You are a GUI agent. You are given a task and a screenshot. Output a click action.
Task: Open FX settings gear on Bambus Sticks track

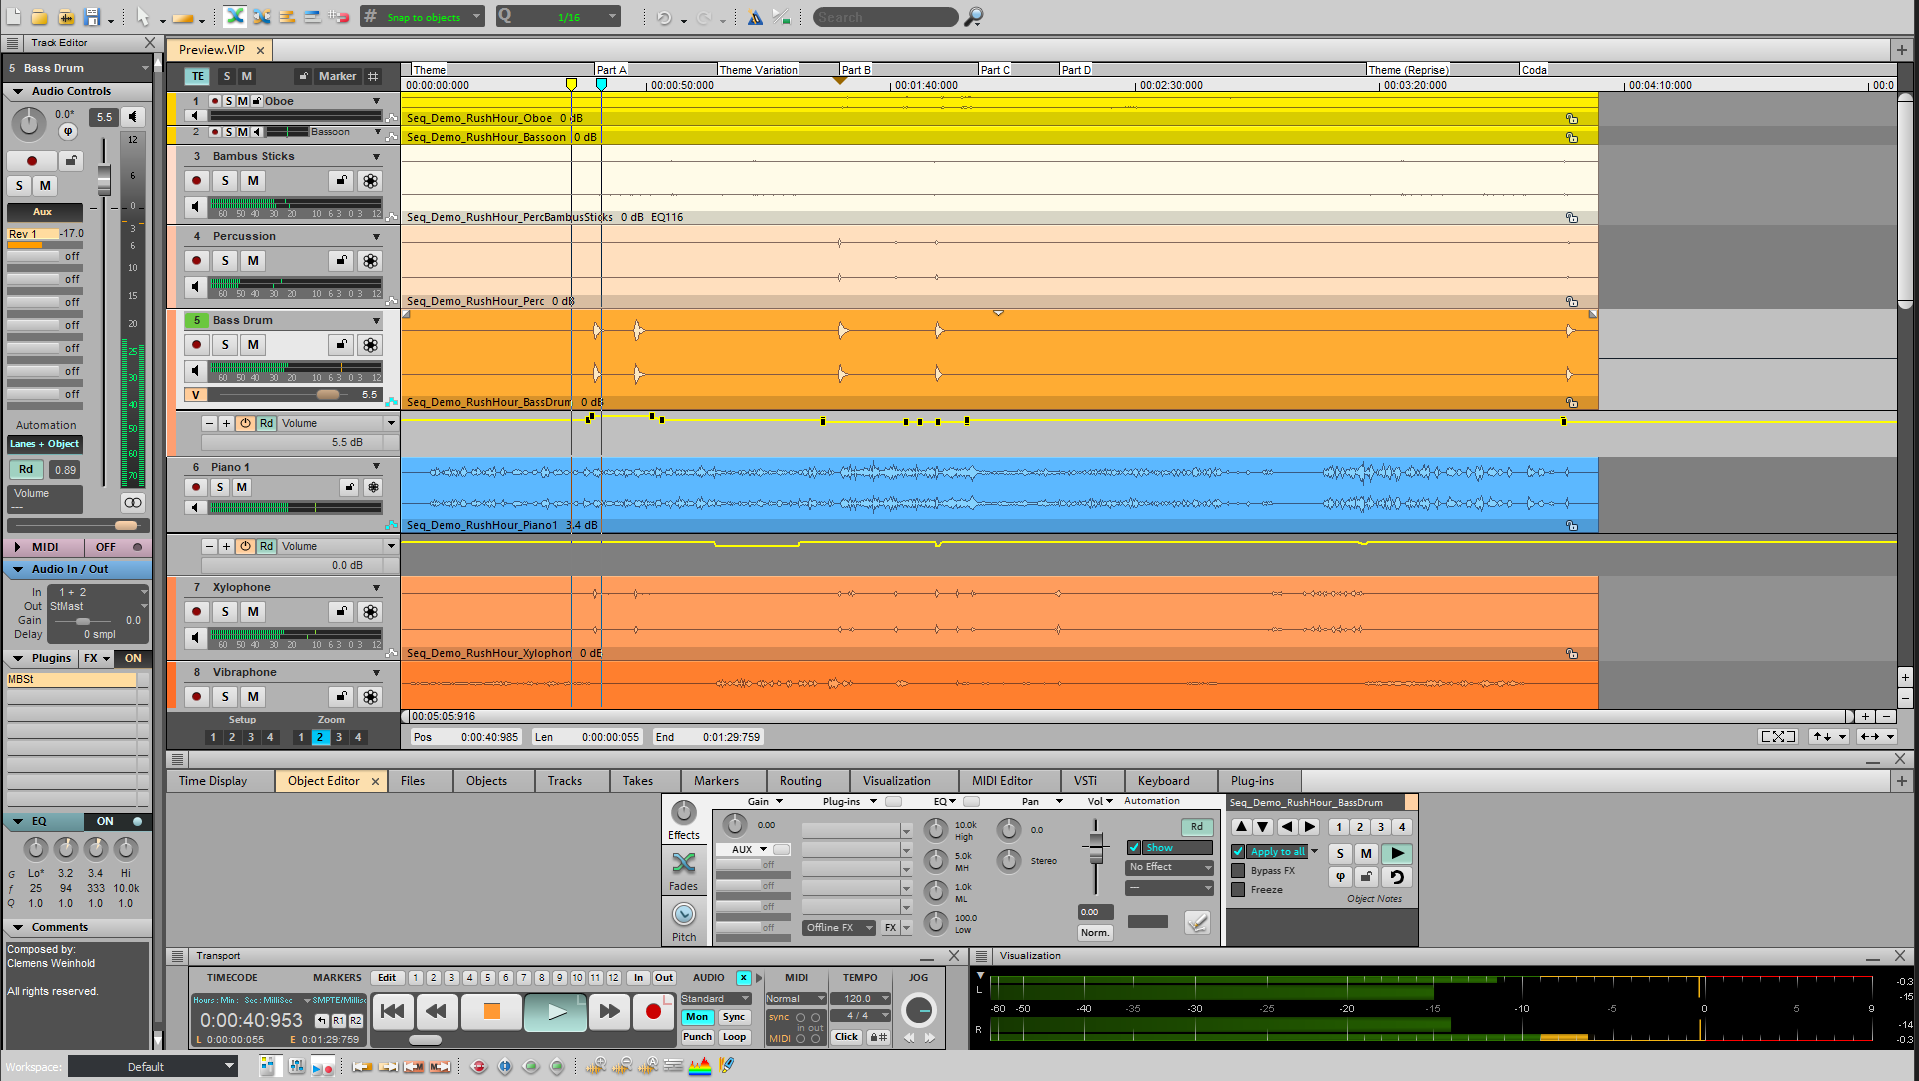(x=370, y=181)
